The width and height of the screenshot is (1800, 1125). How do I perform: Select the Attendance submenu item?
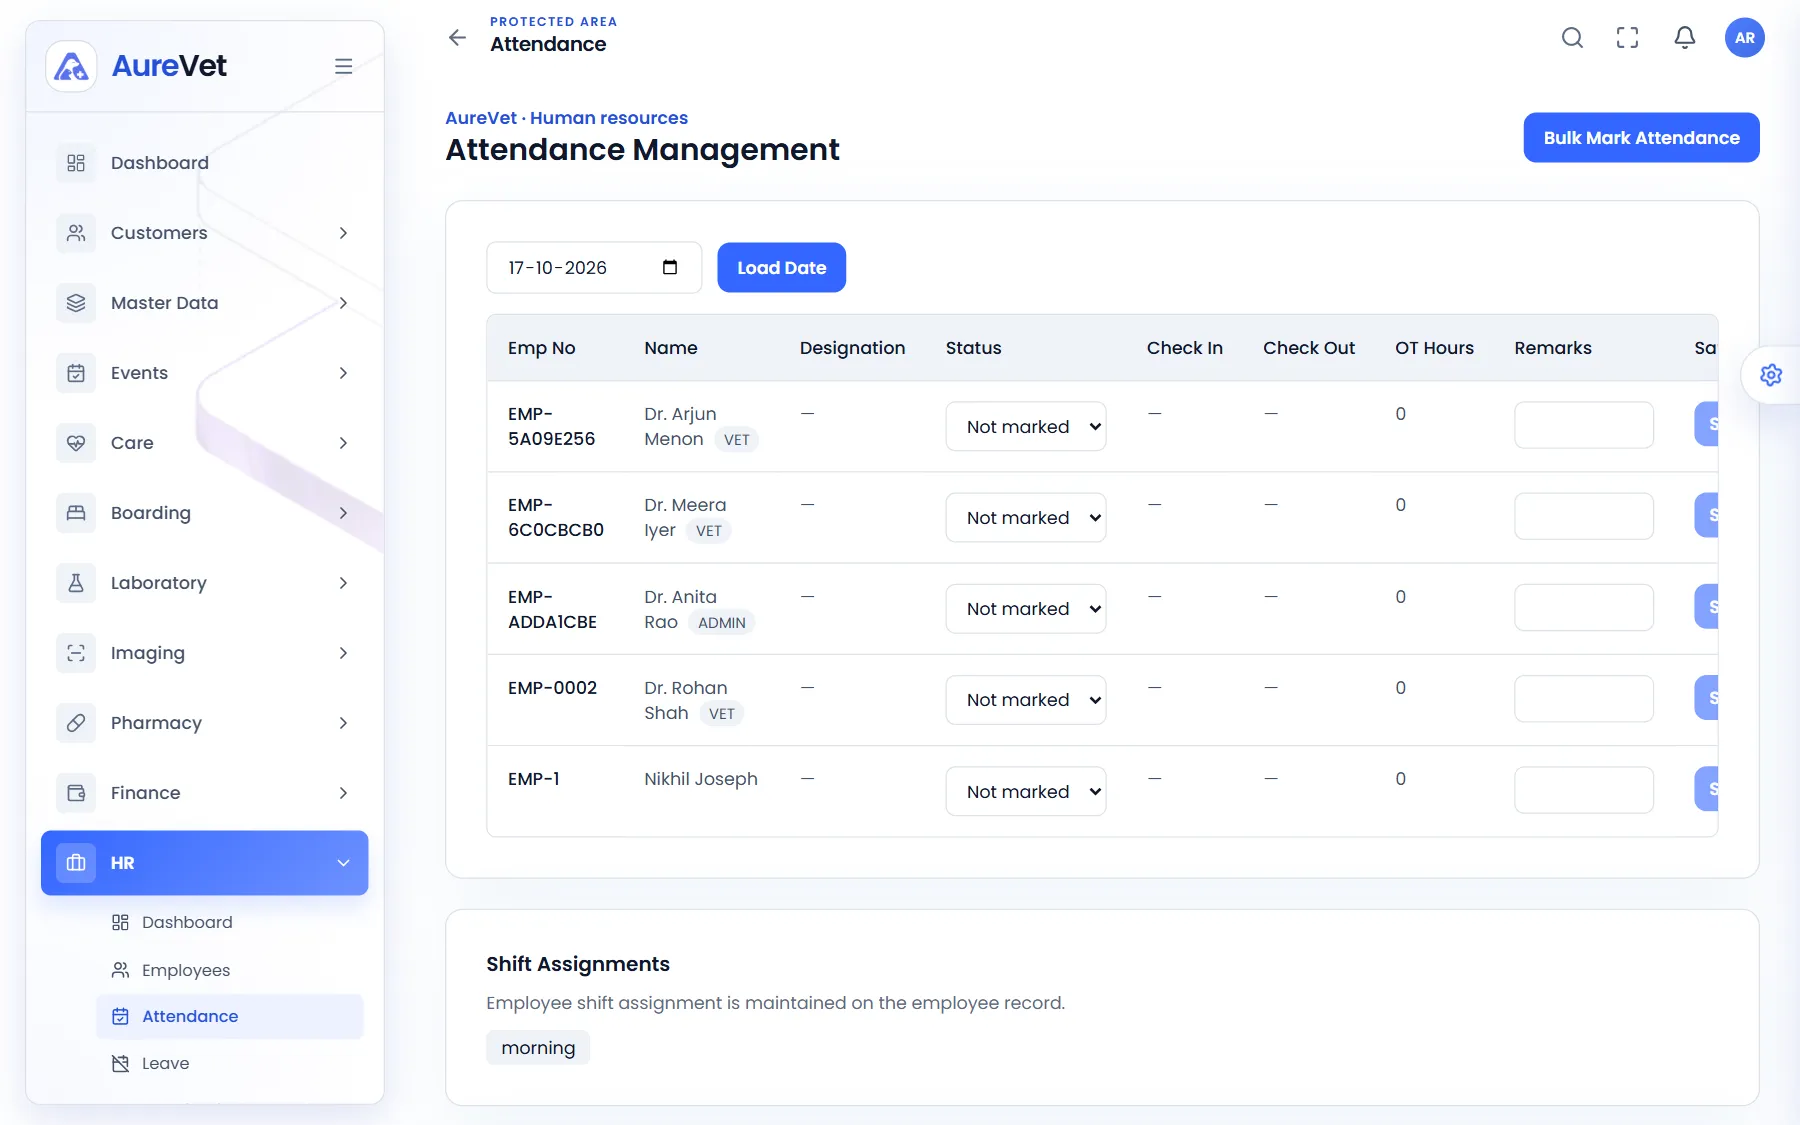coord(230,1016)
